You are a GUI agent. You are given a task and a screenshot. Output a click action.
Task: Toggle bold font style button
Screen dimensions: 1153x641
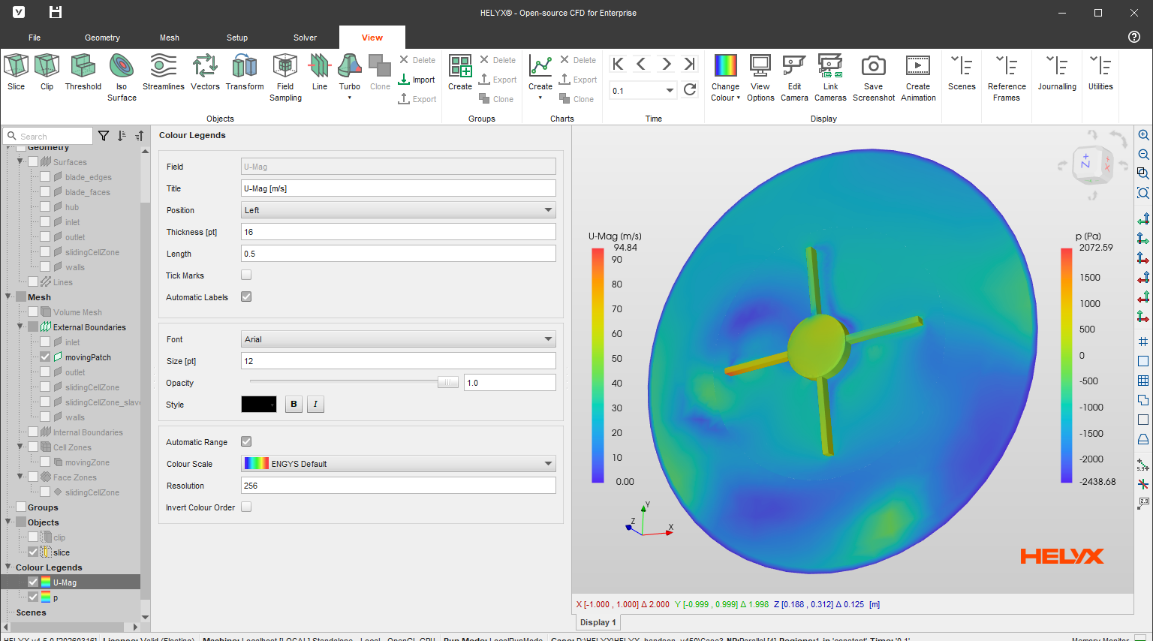click(293, 404)
